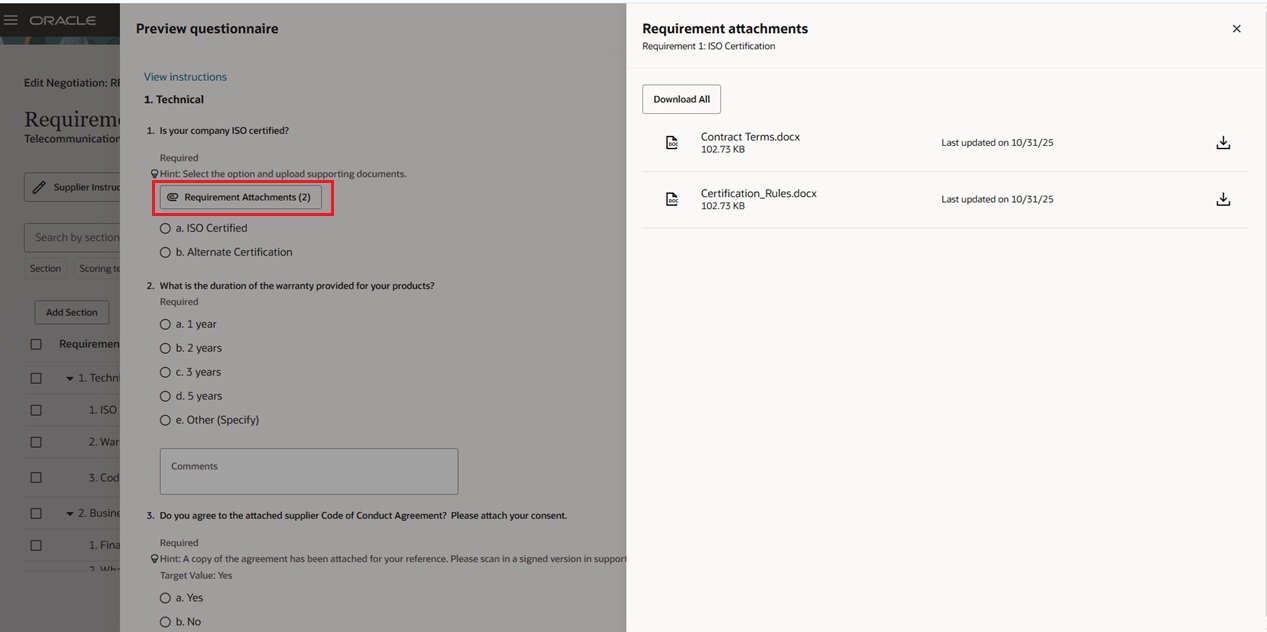The image size is (1267, 632).
Task: Open the View instructions link
Action: click(185, 76)
